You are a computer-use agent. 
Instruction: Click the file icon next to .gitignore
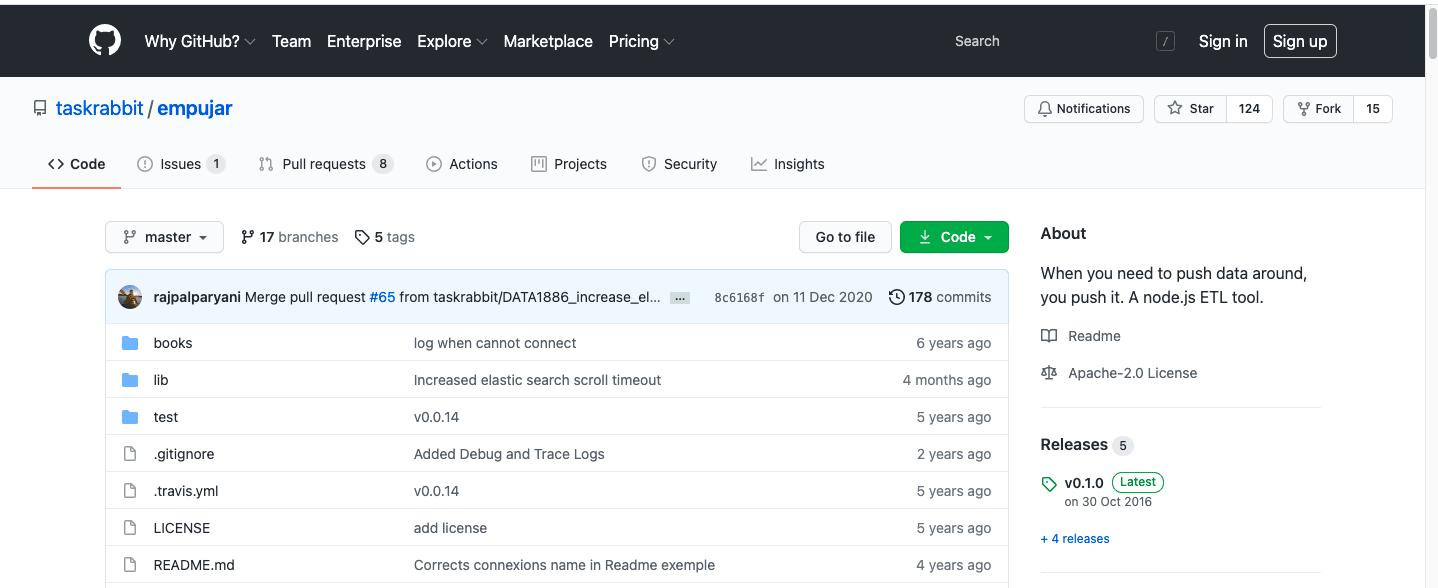(x=130, y=454)
